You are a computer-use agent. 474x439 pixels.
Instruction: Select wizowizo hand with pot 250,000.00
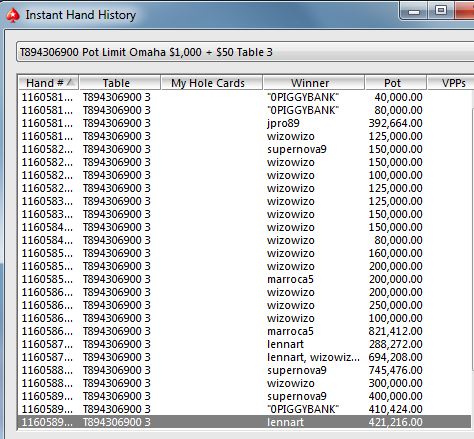[245, 305]
